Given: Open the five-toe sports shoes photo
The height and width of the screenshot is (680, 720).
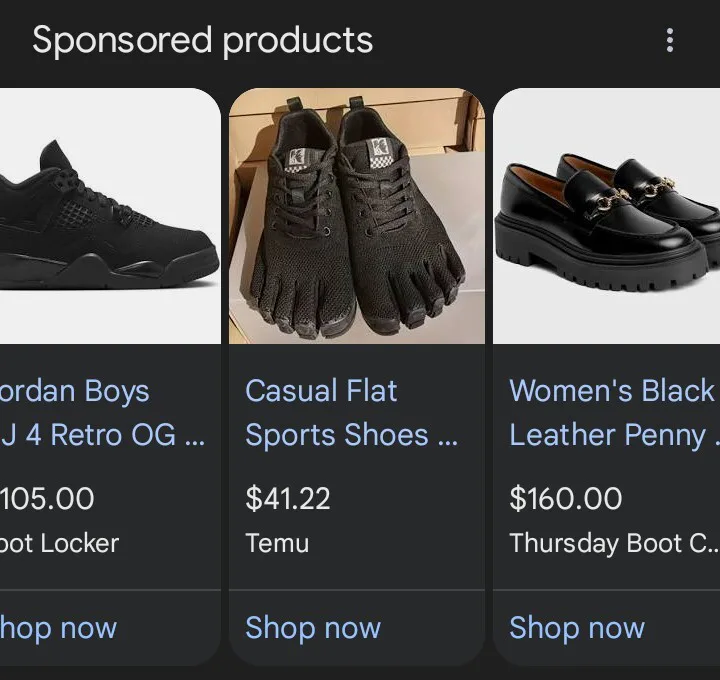Looking at the screenshot, I should [x=356, y=216].
